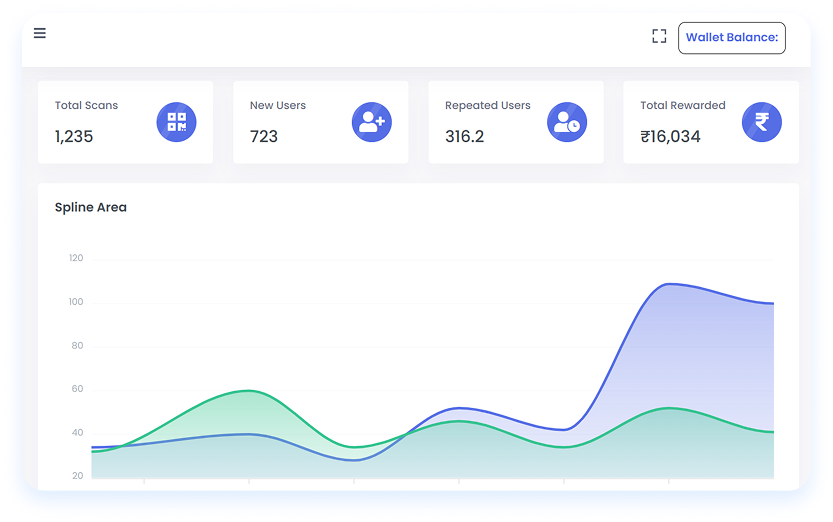This screenshot has height=522, width=833.
Task: Click the 723 new users value
Action: tap(264, 136)
